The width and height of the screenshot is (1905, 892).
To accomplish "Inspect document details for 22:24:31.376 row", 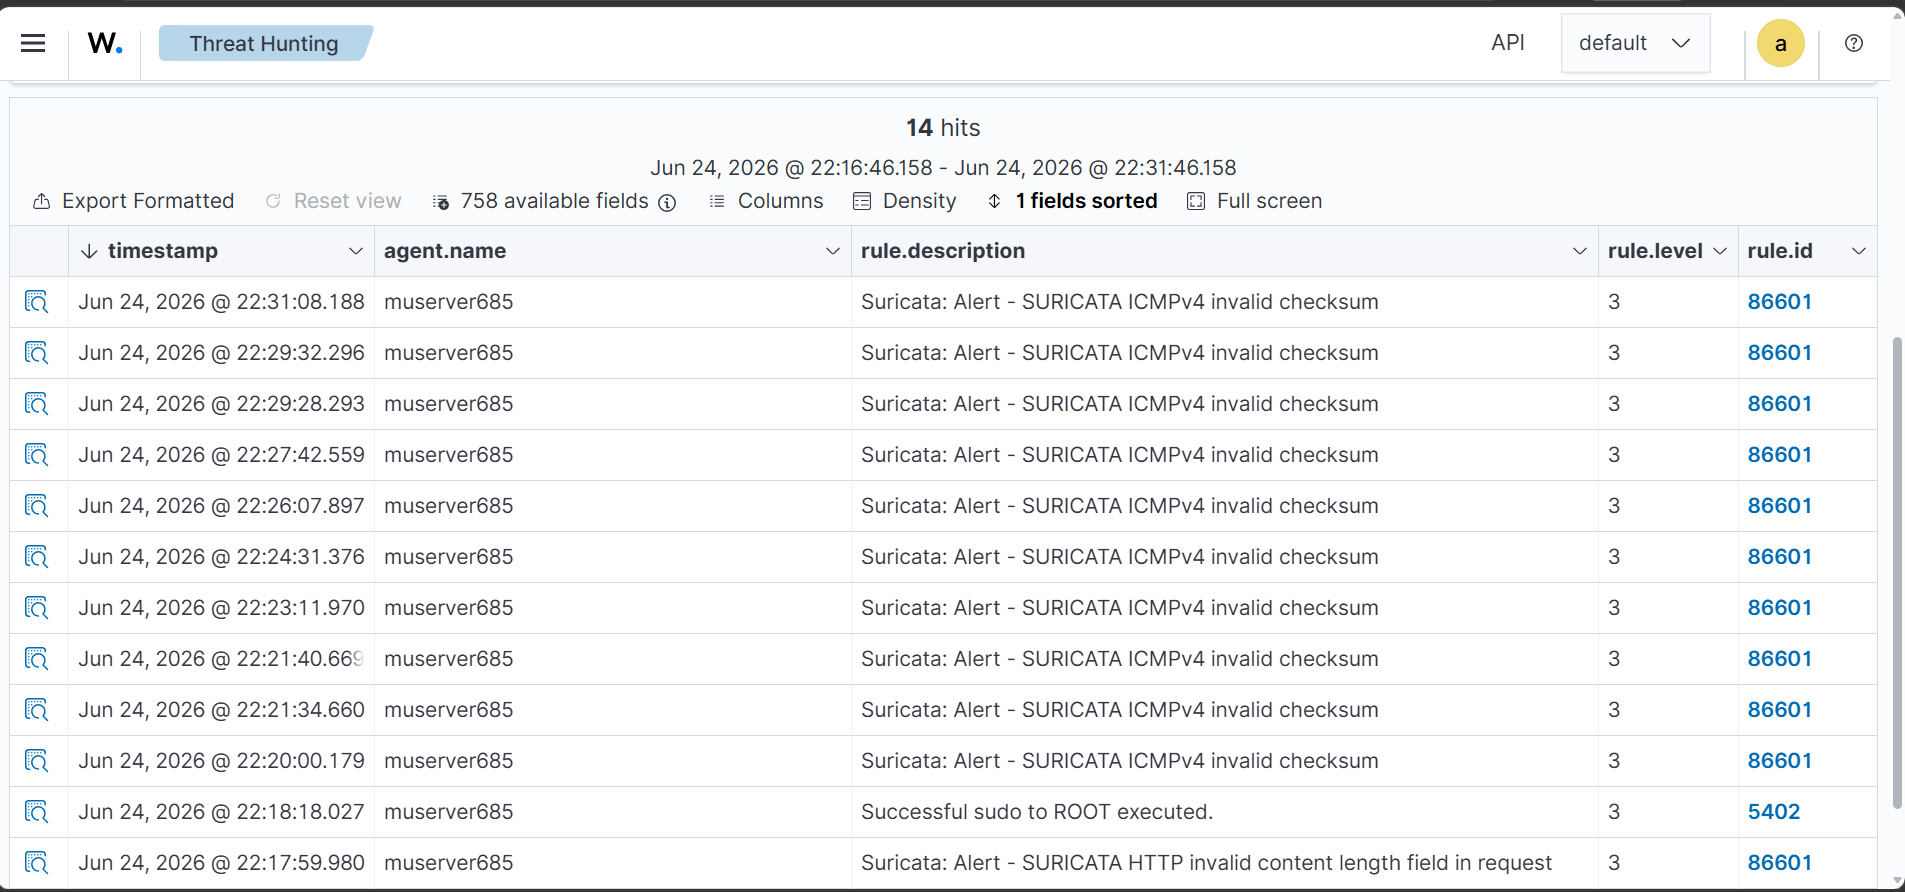I will 37,557.
